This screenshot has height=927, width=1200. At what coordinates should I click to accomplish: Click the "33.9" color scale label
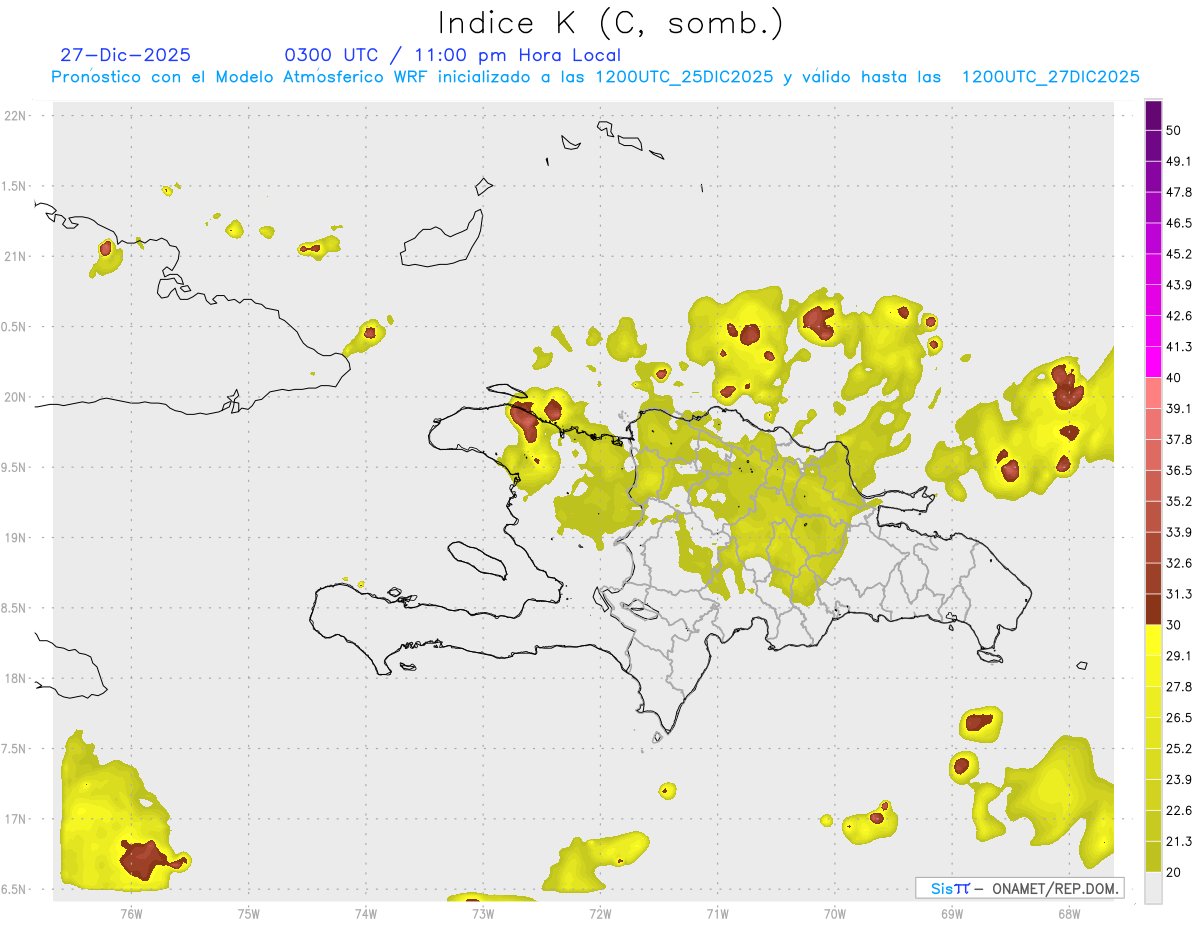coord(1179,532)
